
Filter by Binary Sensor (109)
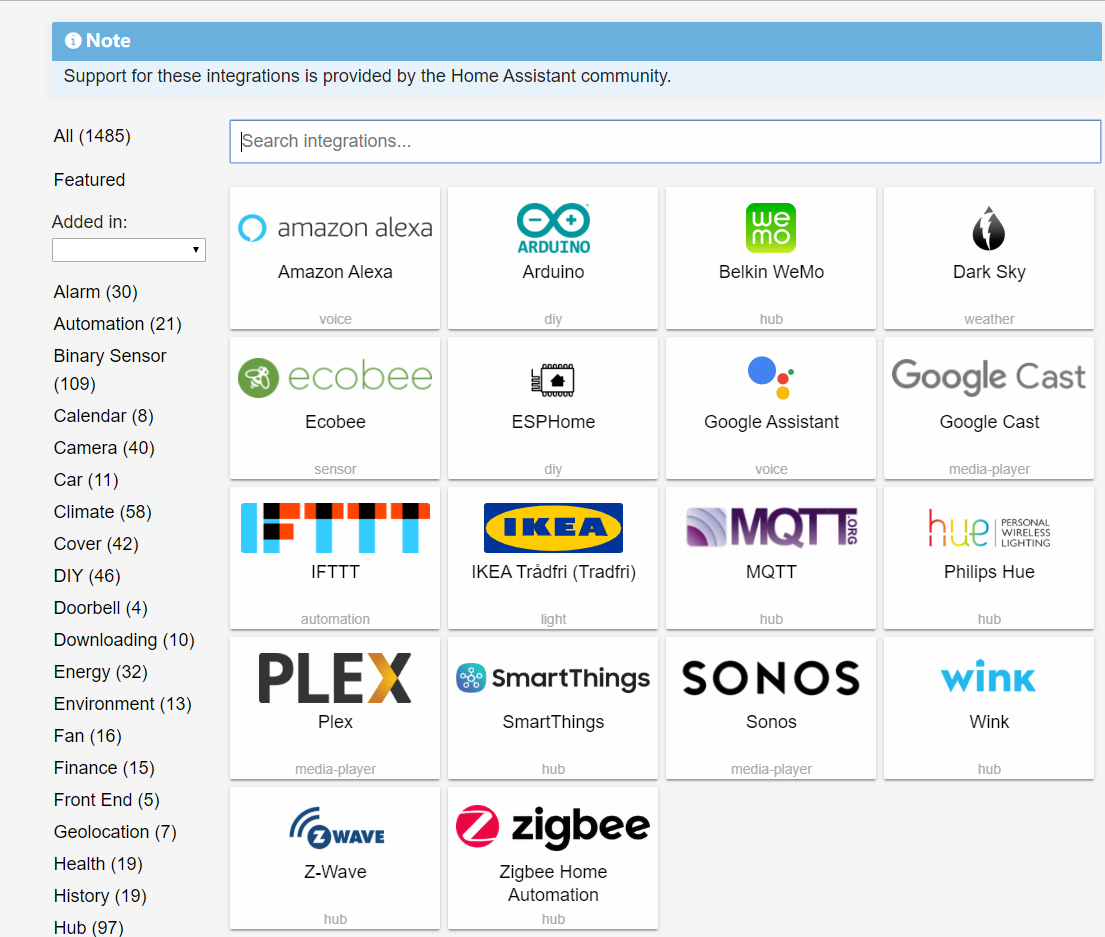tap(110, 370)
